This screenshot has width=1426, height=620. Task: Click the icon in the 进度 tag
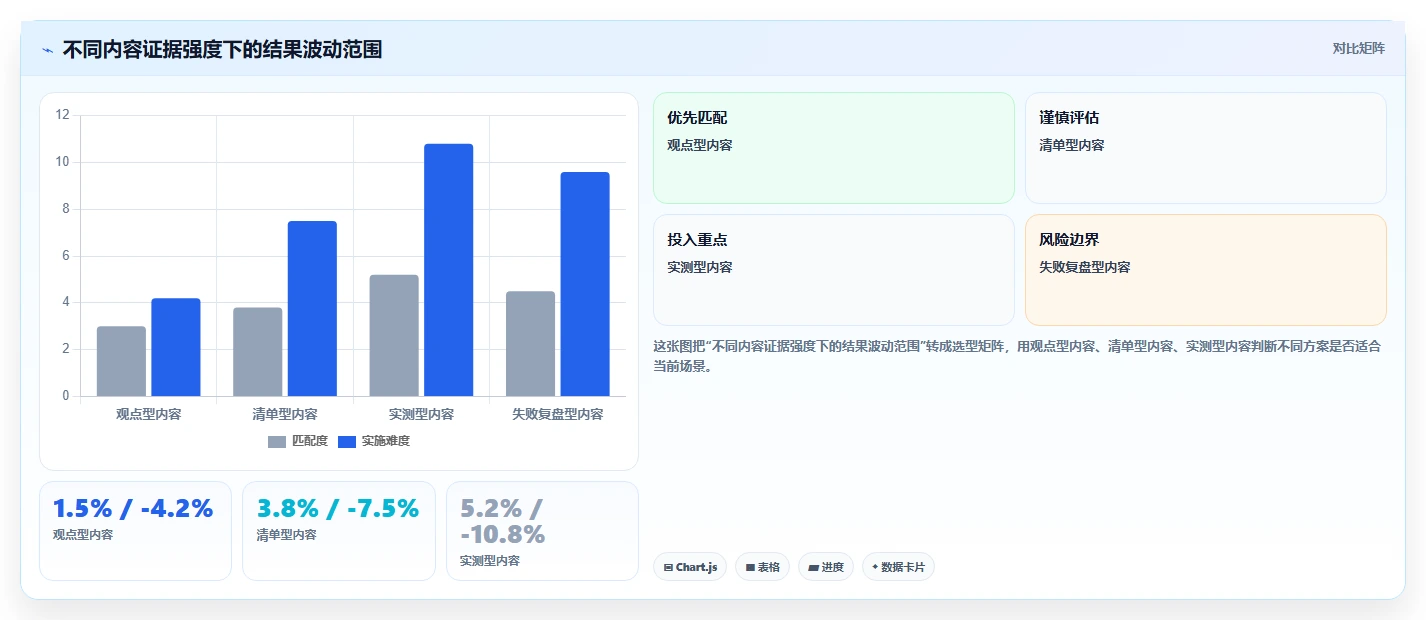click(813, 567)
